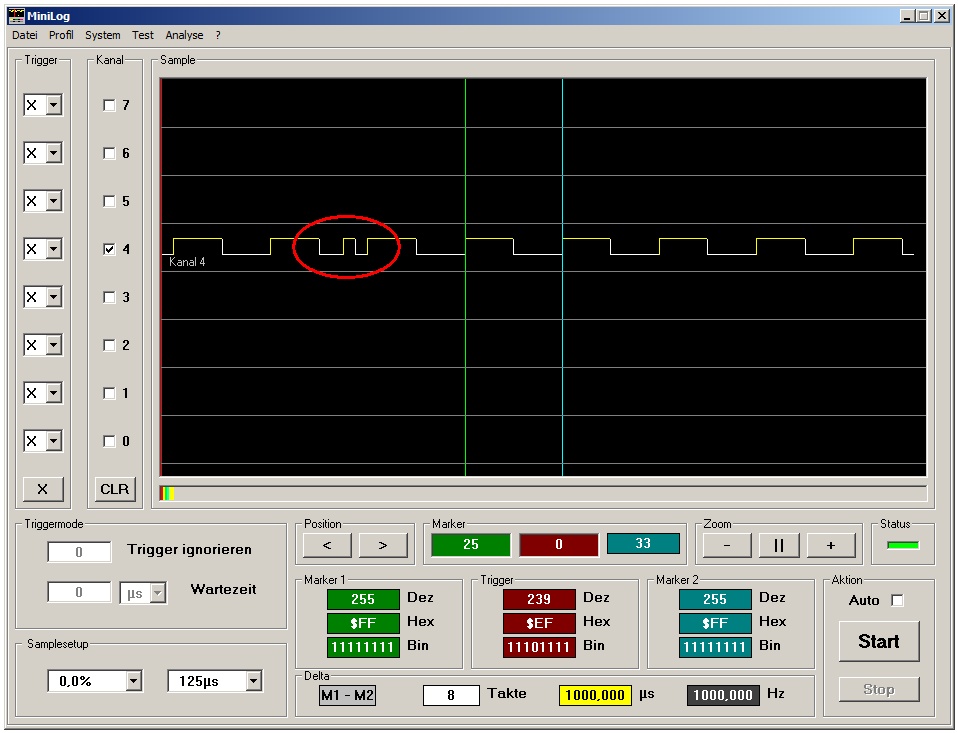This screenshot has height=733, width=958.
Task: Click Marker 2 hex value $FF
Action: 715,623
